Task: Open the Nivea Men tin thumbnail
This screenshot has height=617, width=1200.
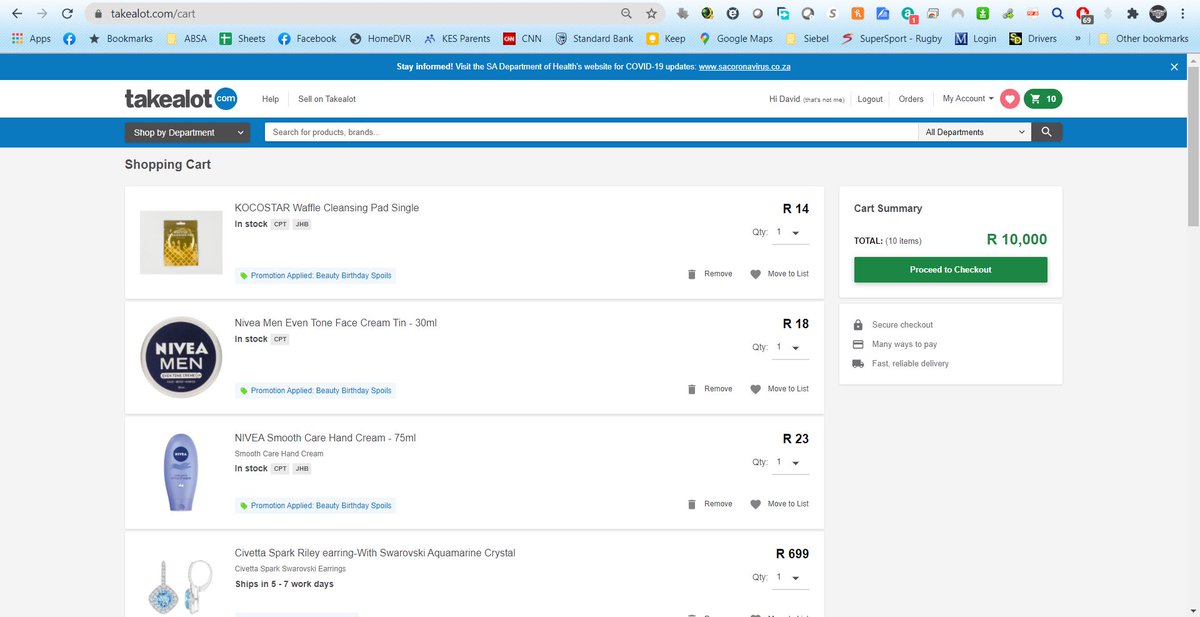Action: click(181, 357)
